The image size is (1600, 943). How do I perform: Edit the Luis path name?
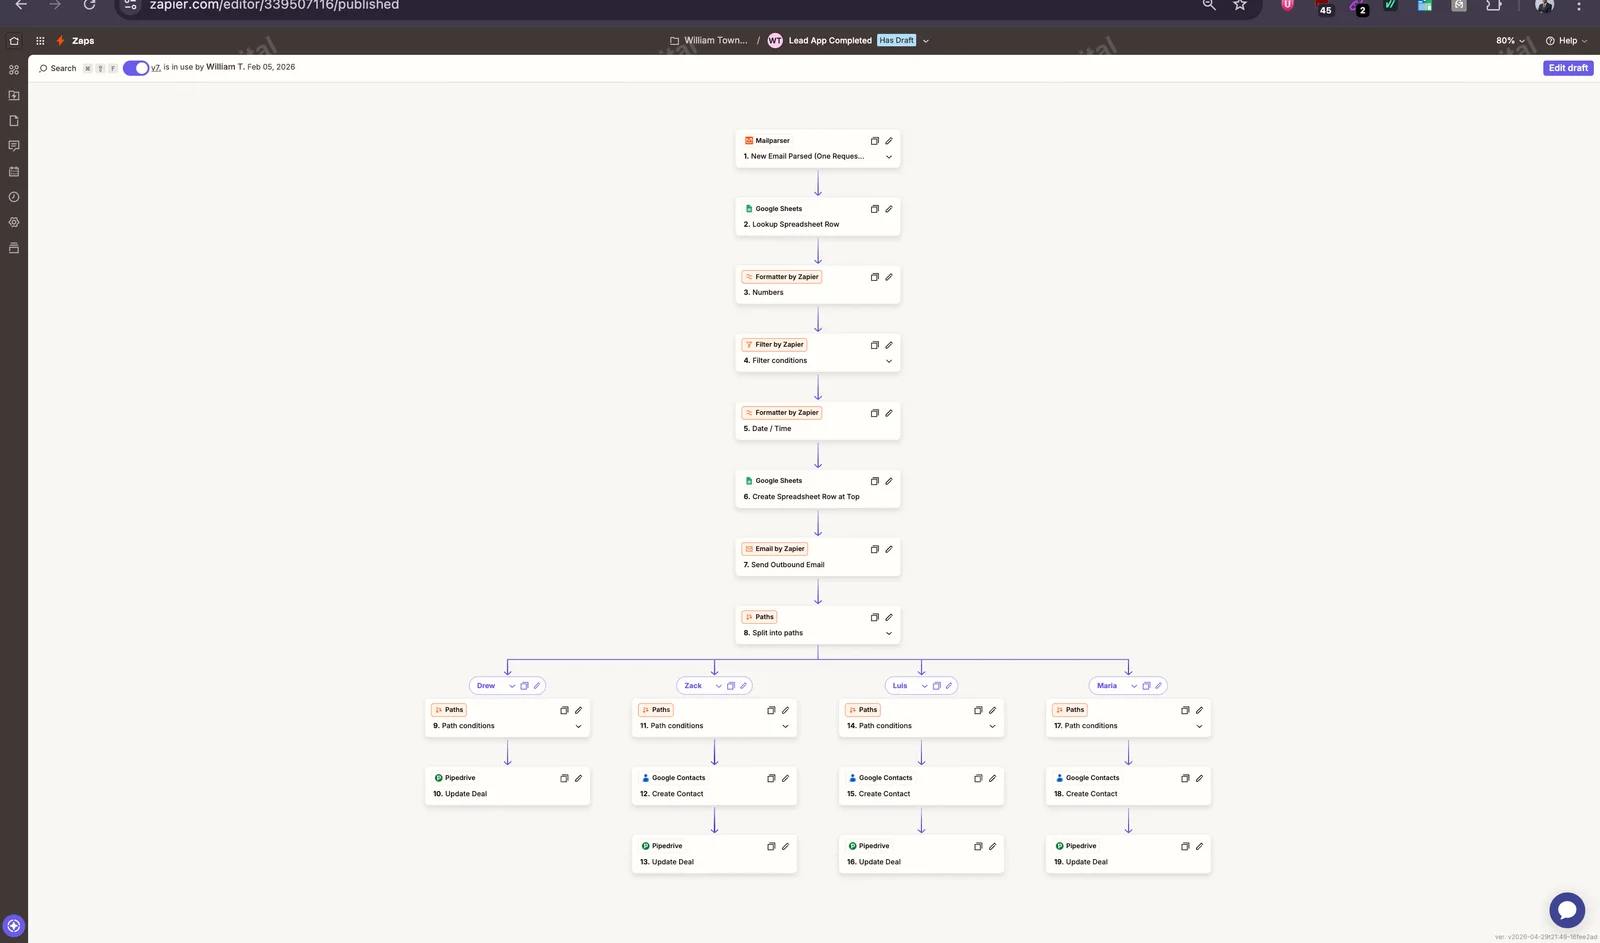coord(949,686)
